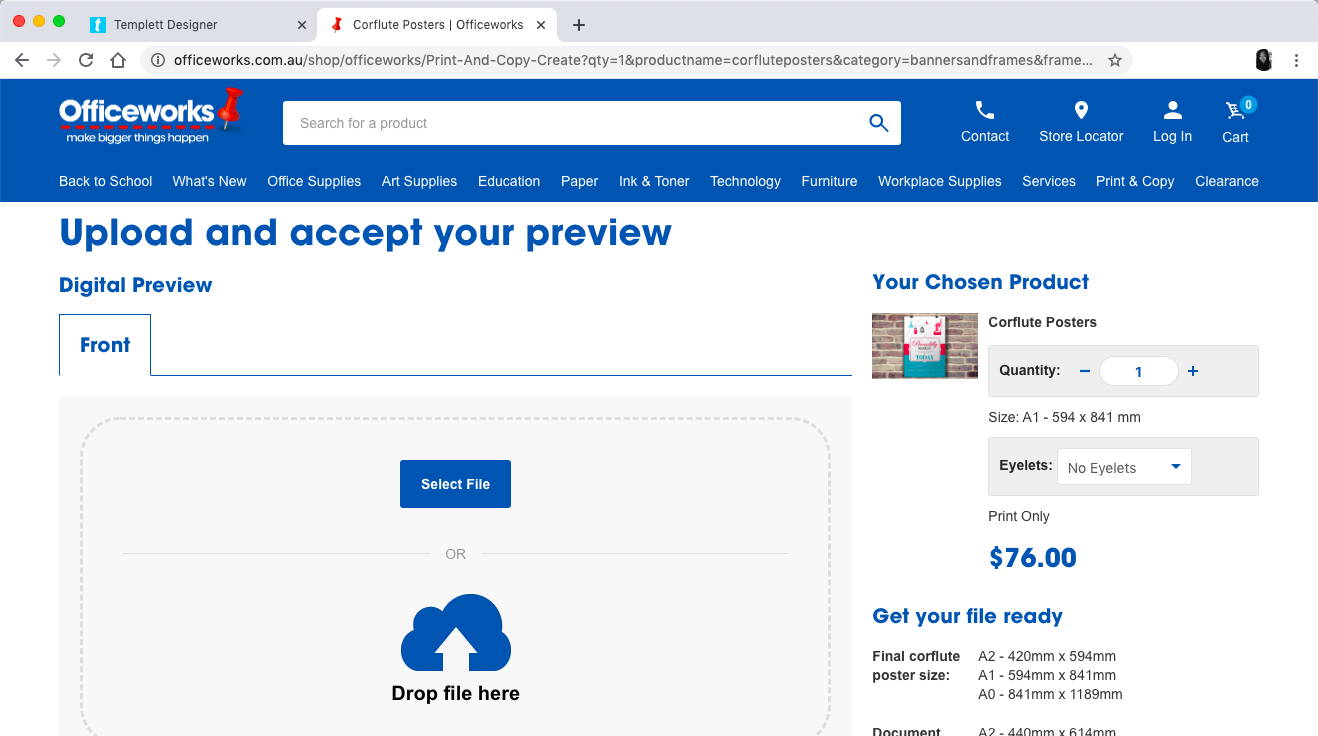Open the Education menu
This screenshot has height=736, width=1318.
click(509, 181)
